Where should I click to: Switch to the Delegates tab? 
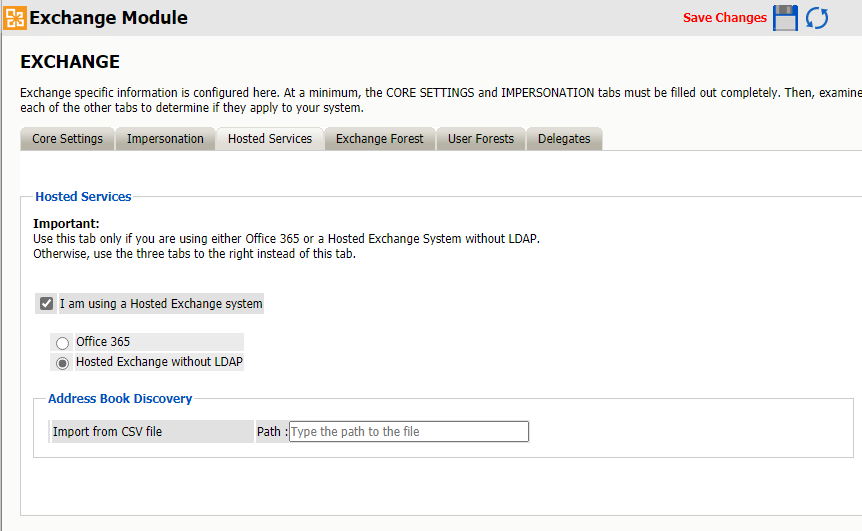click(x=564, y=139)
